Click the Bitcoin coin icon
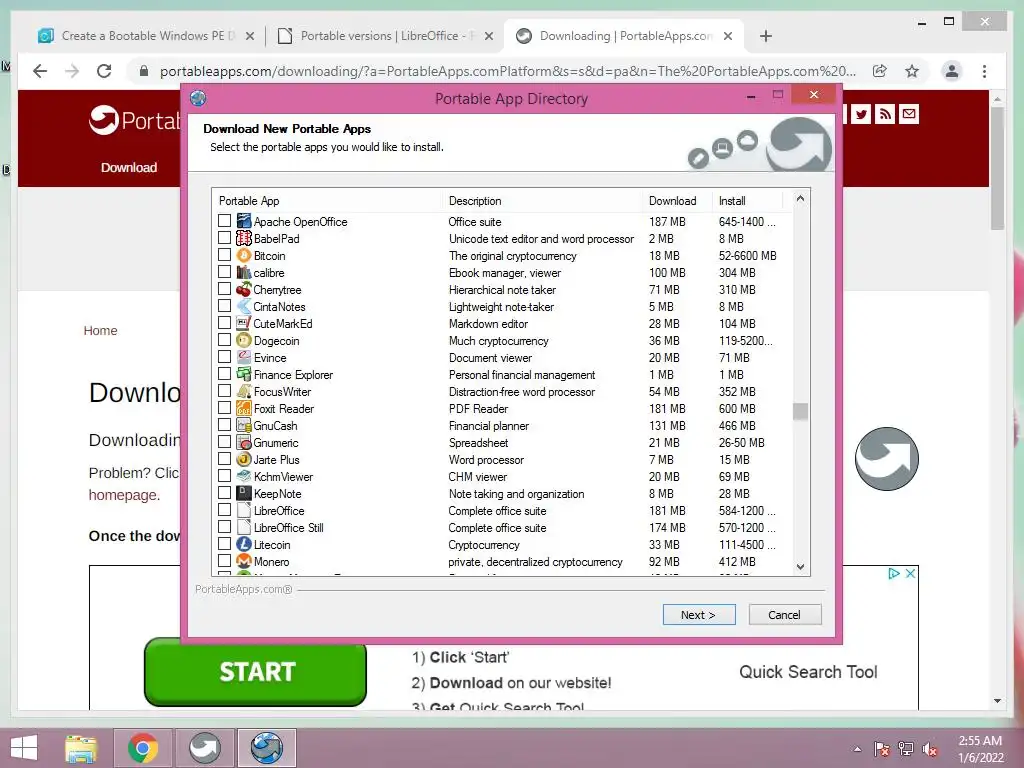The image size is (1024, 768). 244,255
